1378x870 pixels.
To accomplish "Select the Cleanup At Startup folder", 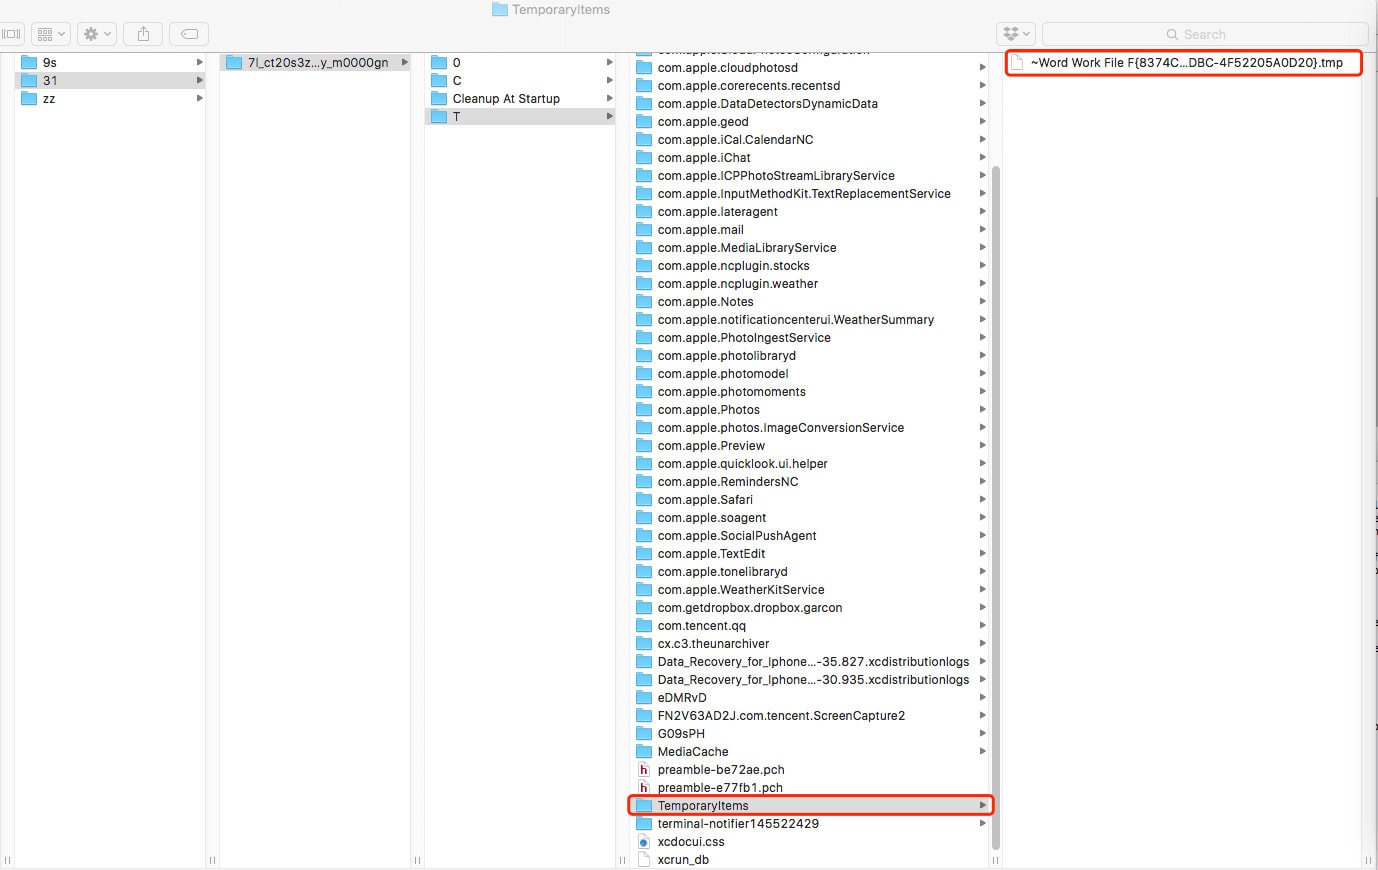I will tap(505, 99).
